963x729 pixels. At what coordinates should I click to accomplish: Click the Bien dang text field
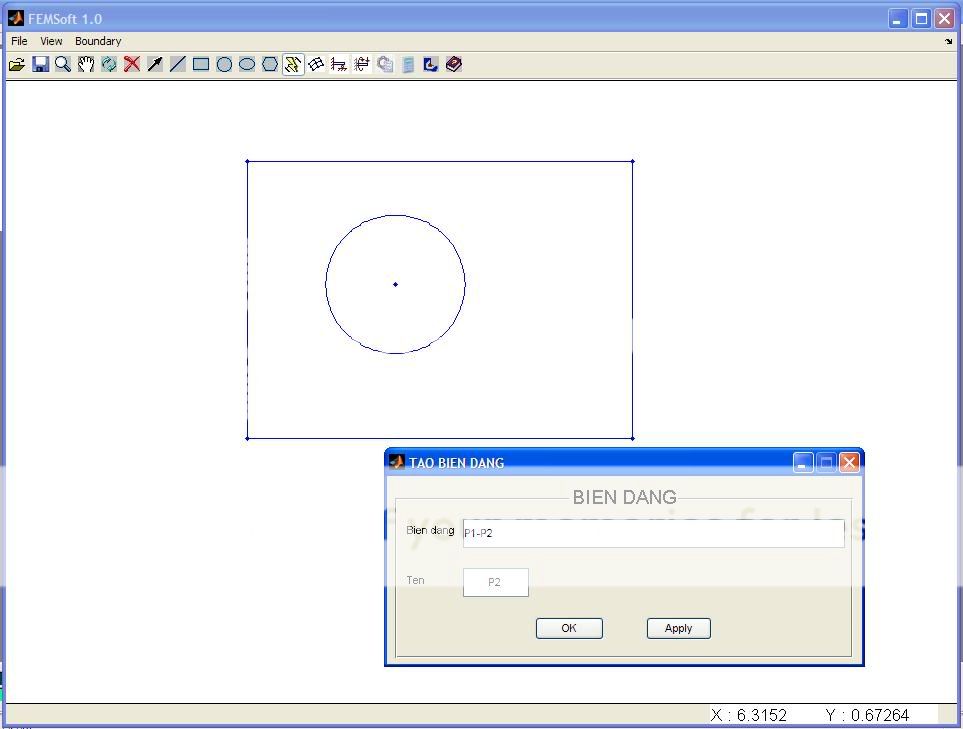point(653,533)
